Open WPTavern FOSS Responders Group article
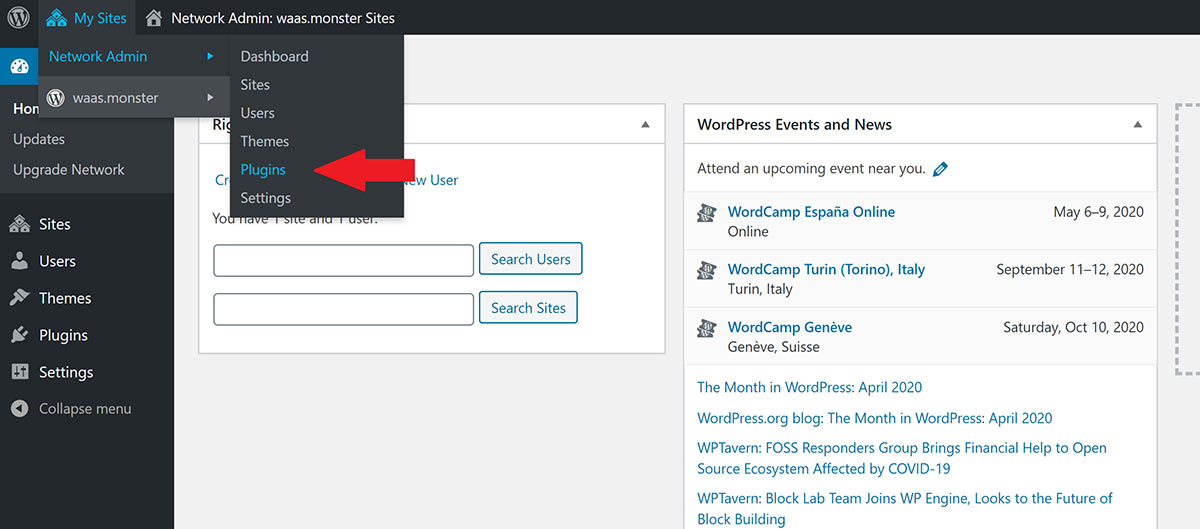The image size is (1200, 529). [902, 458]
